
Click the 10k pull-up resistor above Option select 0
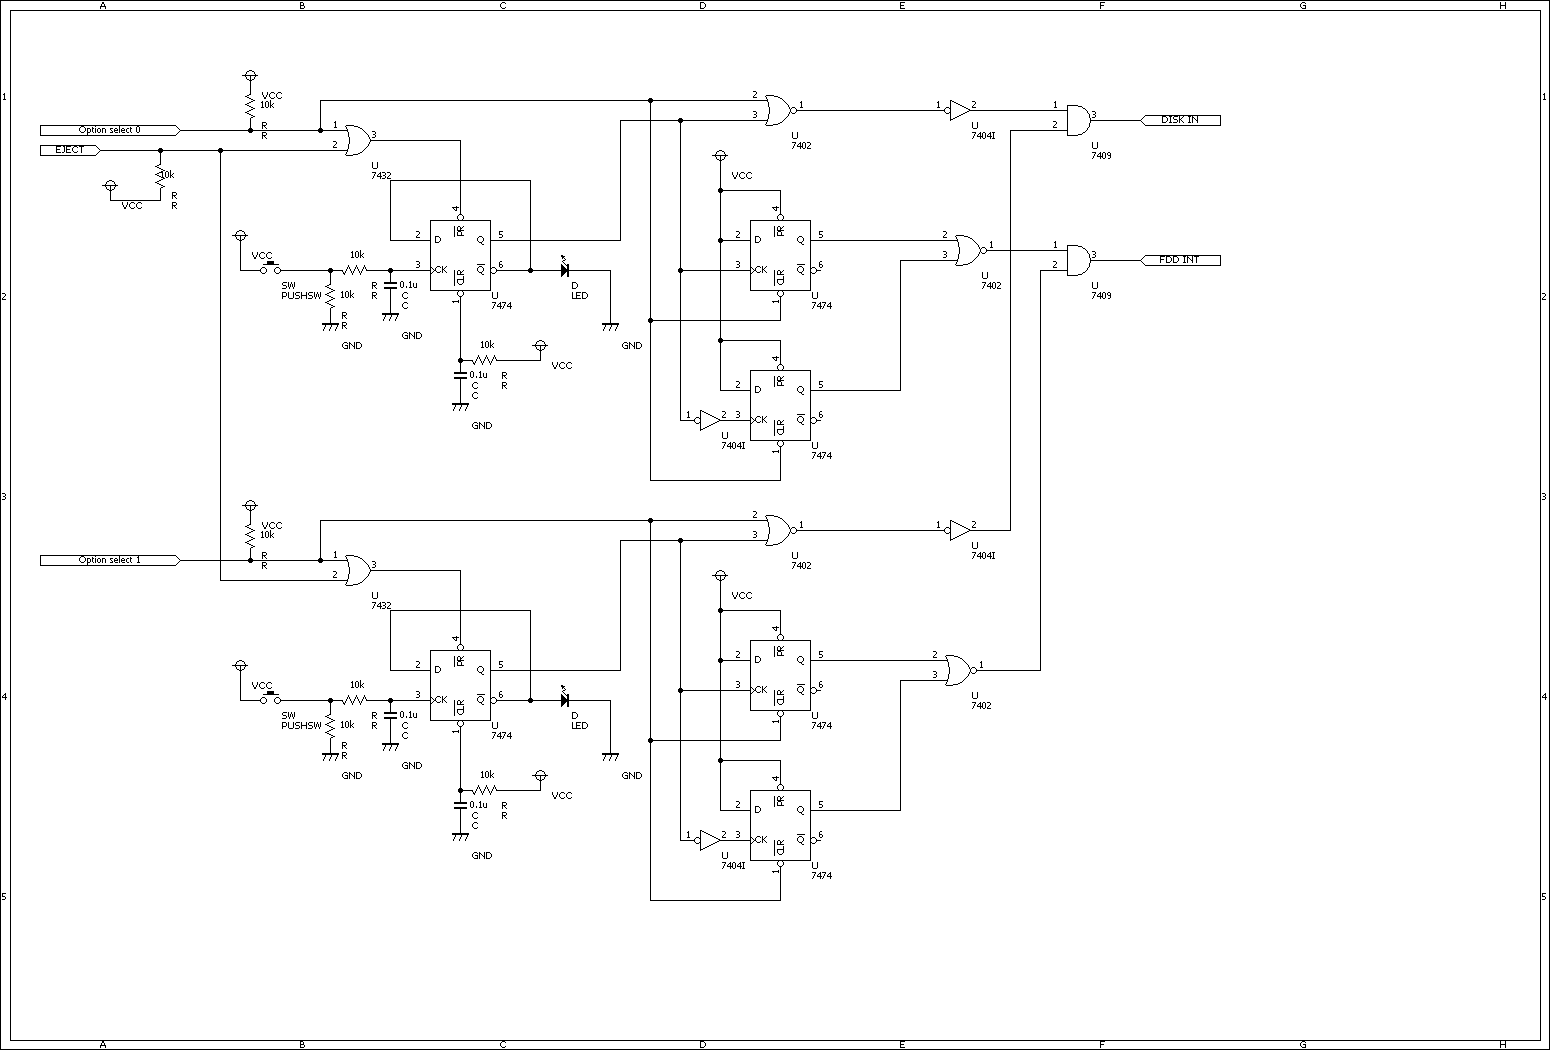click(x=250, y=107)
